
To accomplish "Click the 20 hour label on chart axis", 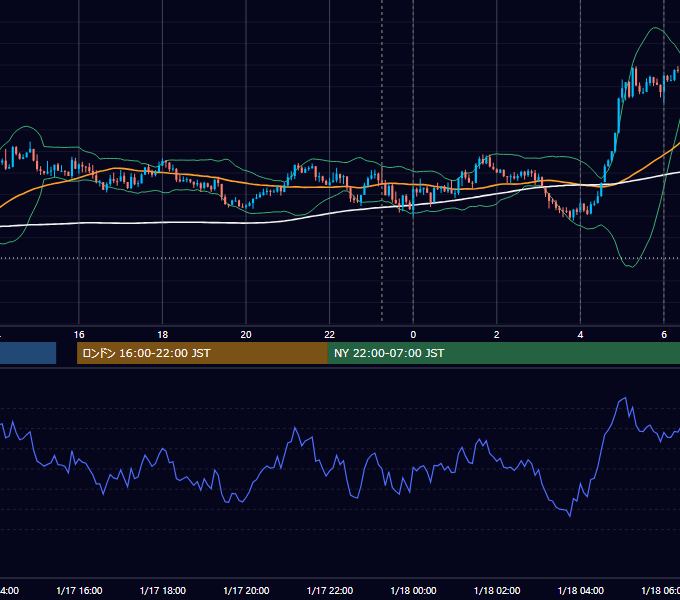I will coord(246,335).
